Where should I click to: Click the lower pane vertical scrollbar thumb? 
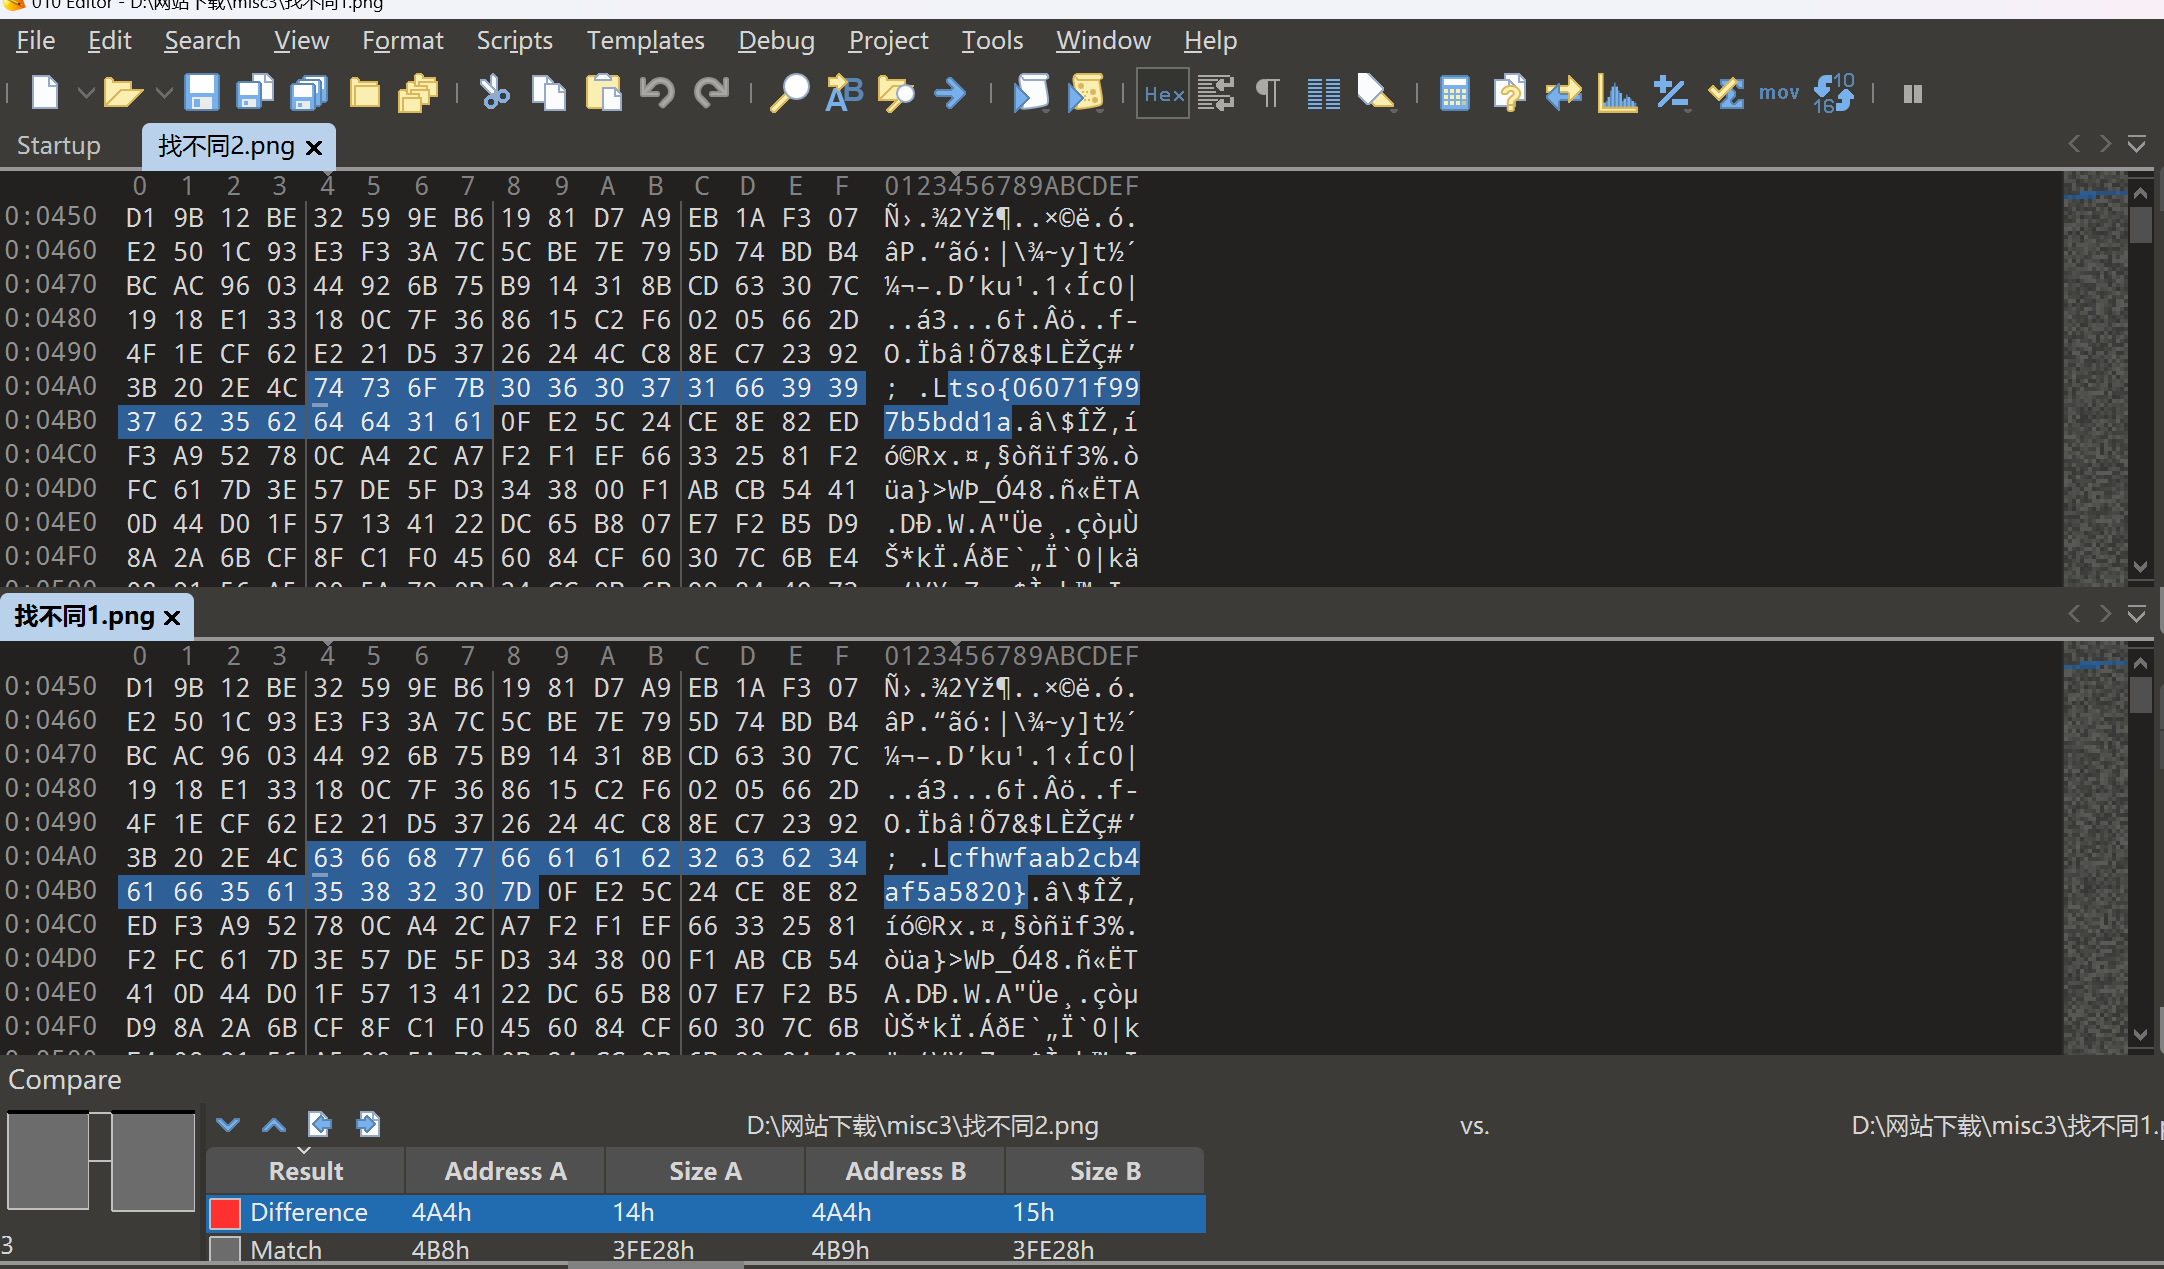[x=2140, y=694]
